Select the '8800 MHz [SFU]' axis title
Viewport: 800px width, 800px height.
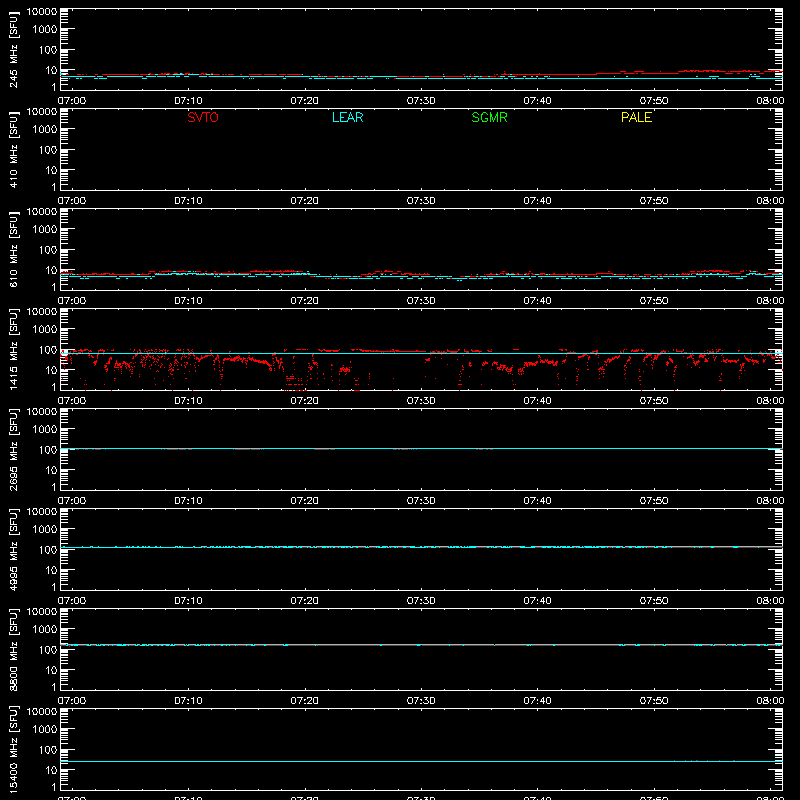14,649
